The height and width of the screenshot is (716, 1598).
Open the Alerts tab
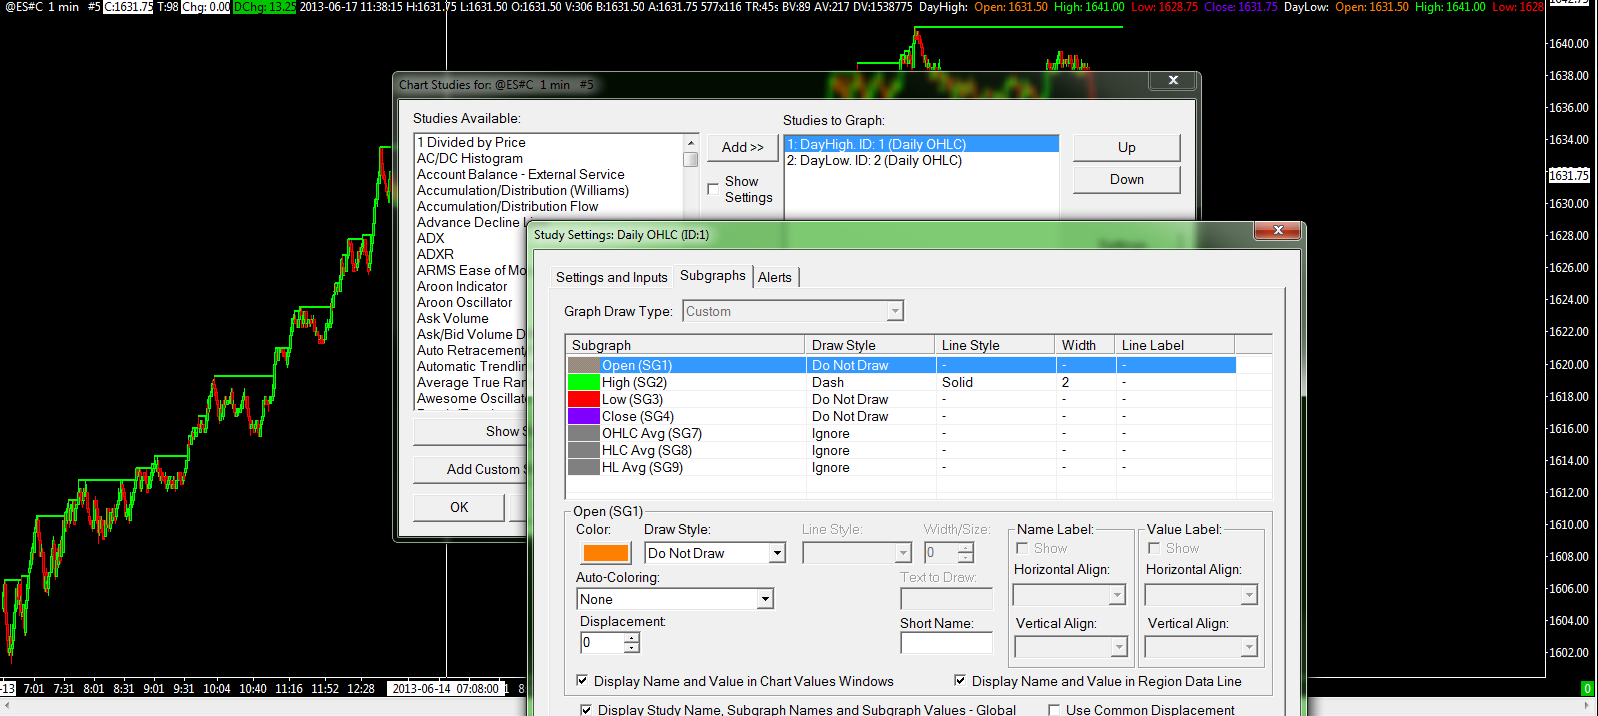(x=774, y=277)
